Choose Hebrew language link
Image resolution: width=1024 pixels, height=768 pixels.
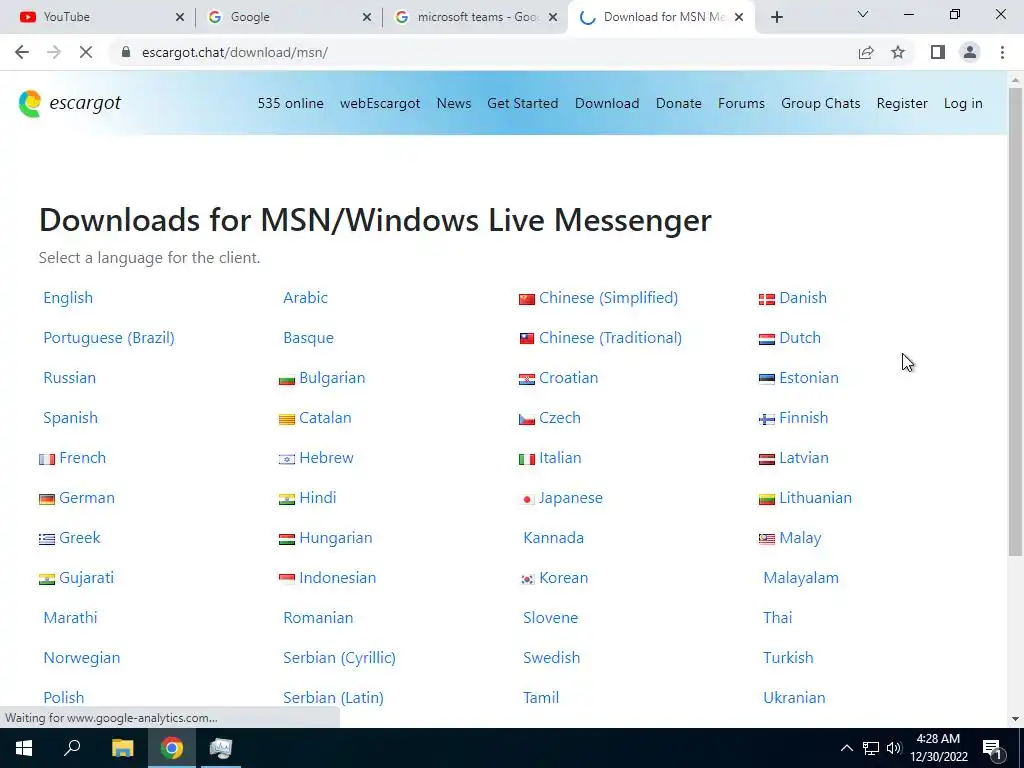(x=326, y=458)
